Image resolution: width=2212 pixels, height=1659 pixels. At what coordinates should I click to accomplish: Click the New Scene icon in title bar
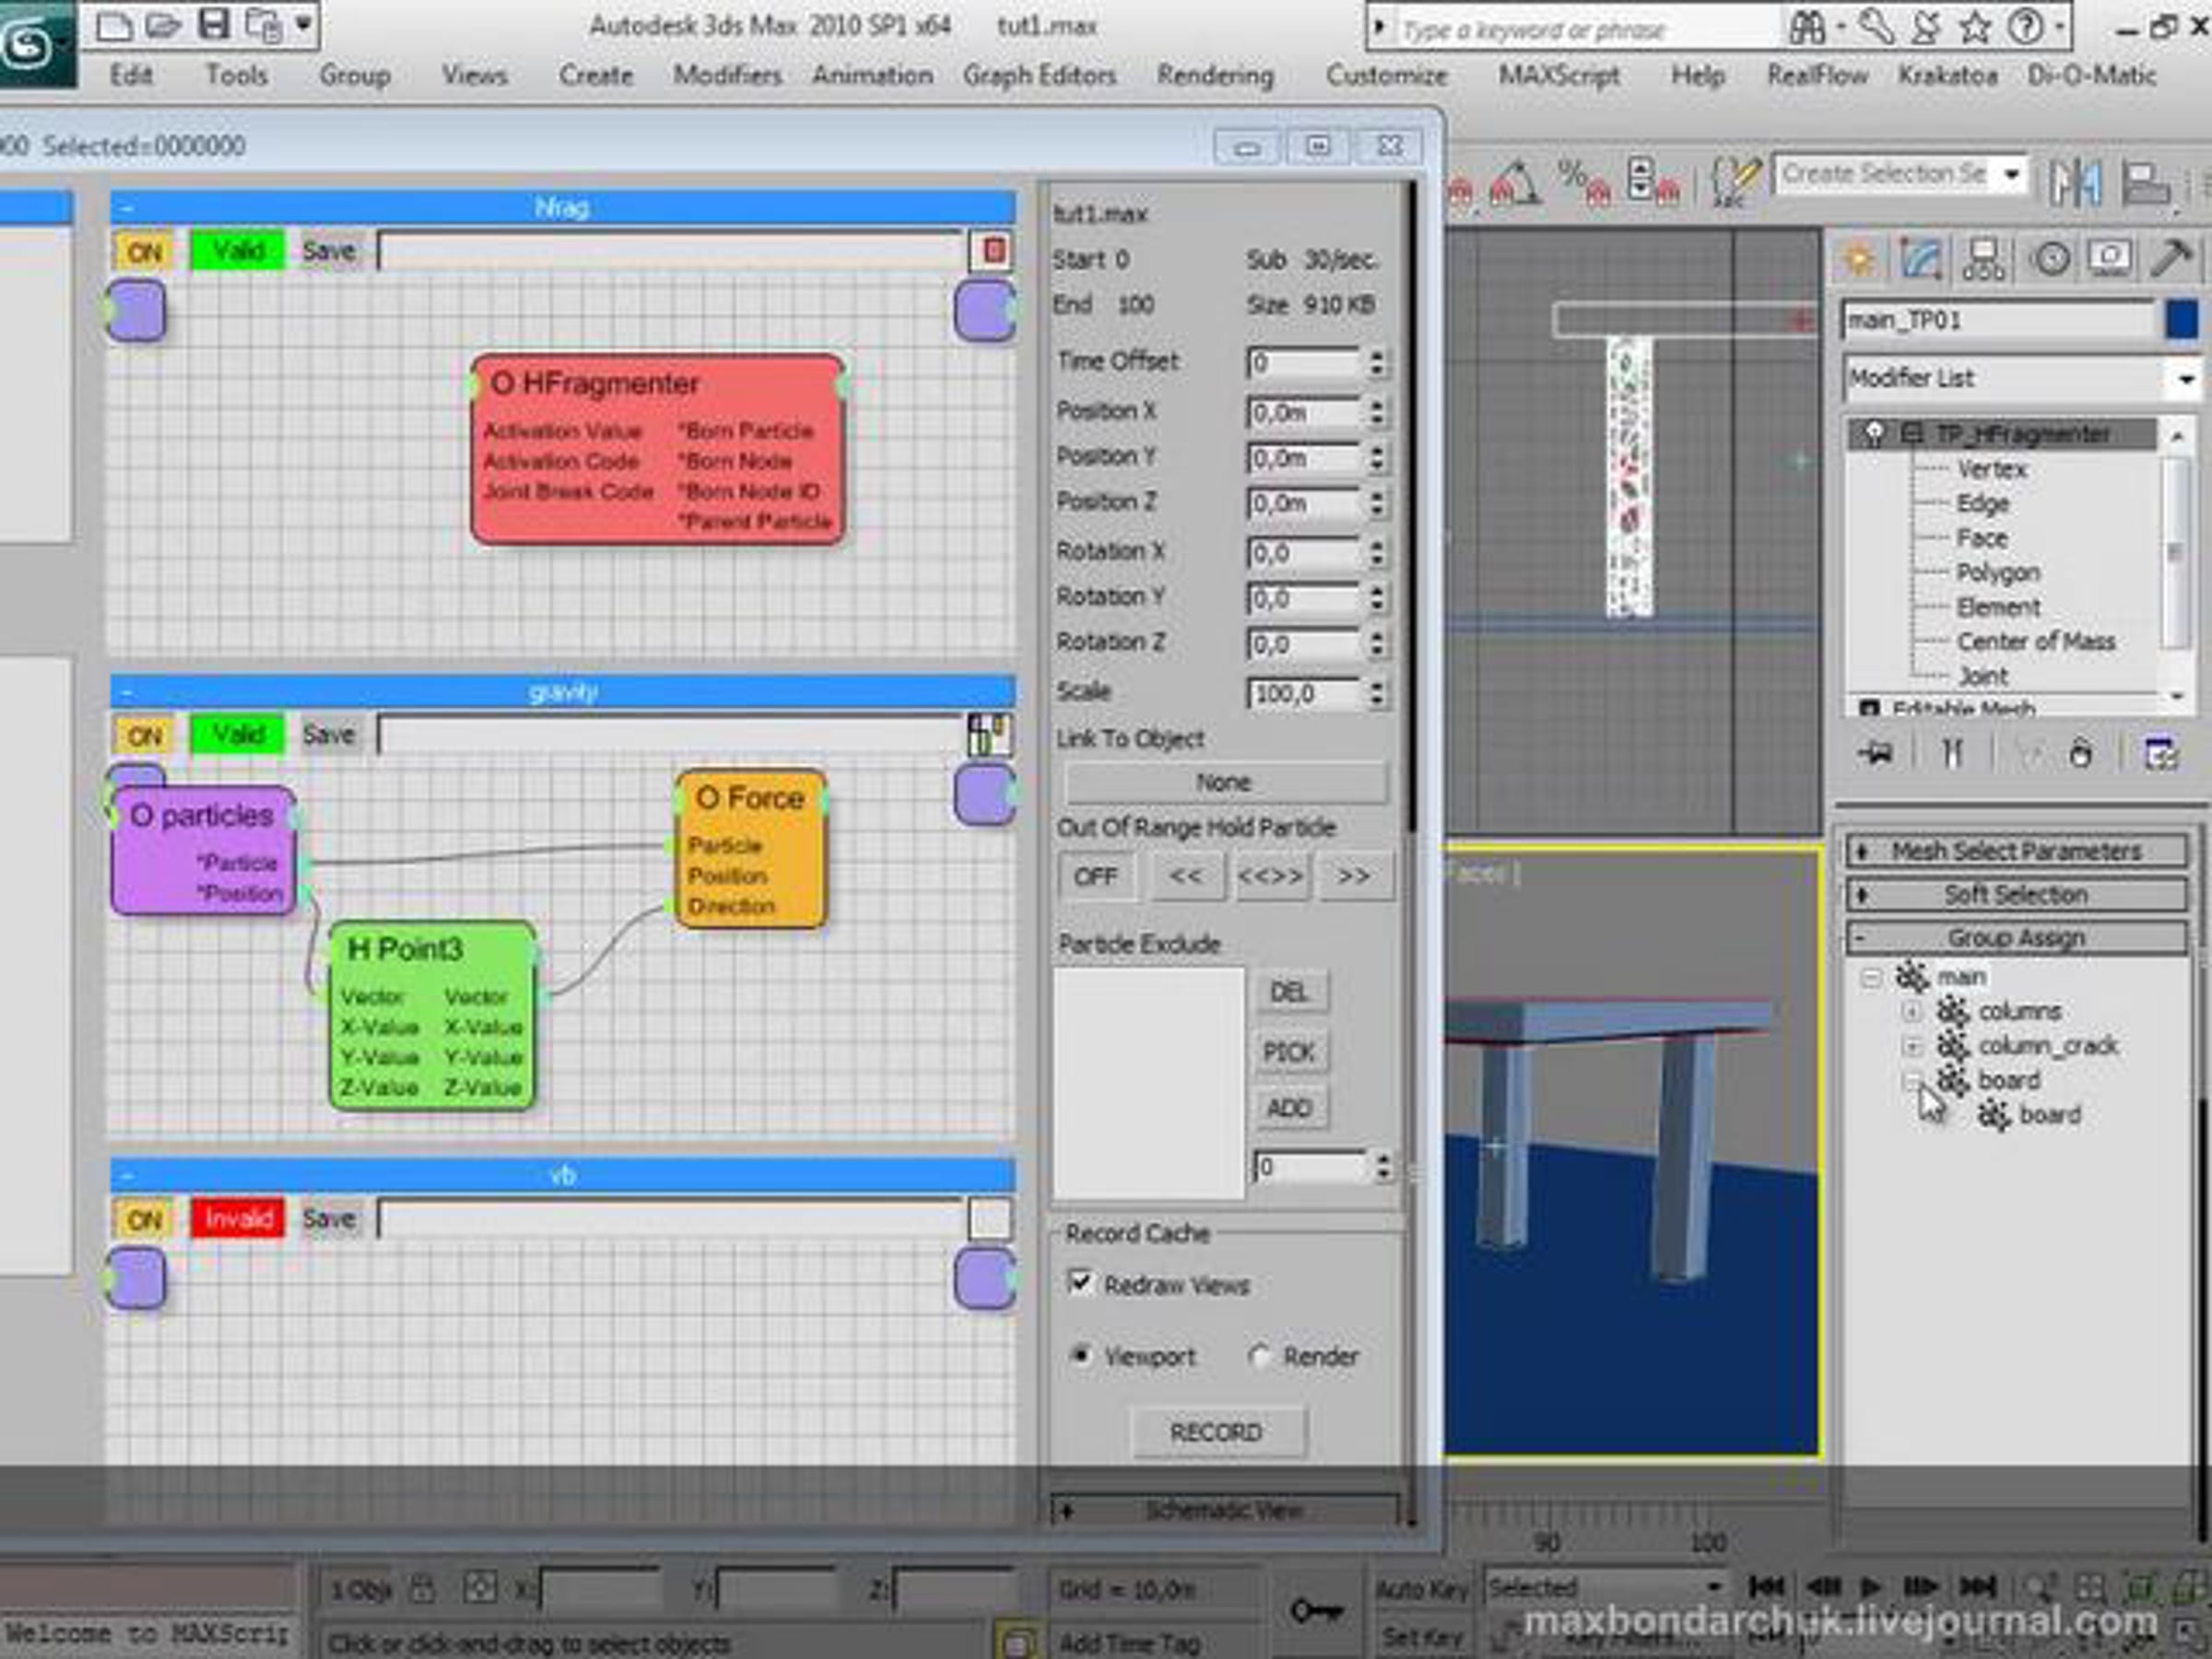coord(114,26)
